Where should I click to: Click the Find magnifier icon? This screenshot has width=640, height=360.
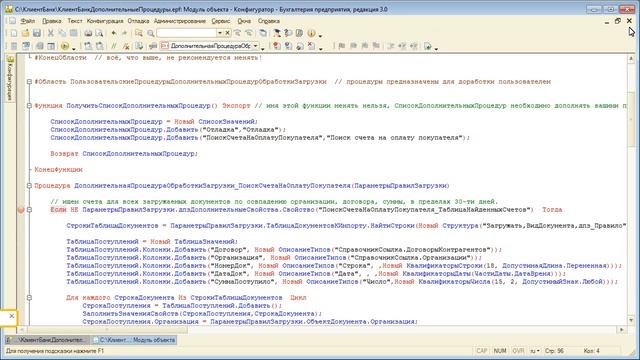click(x=151, y=33)
